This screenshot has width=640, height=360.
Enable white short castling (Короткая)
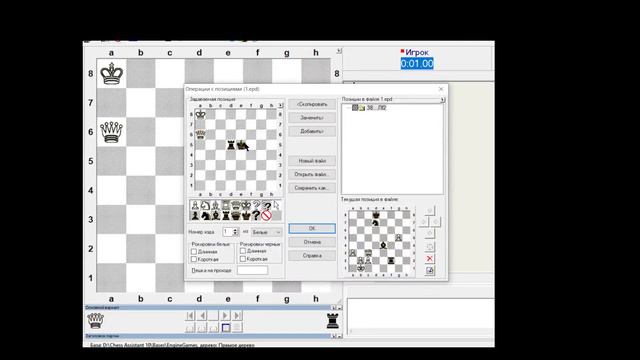[194, 259]
